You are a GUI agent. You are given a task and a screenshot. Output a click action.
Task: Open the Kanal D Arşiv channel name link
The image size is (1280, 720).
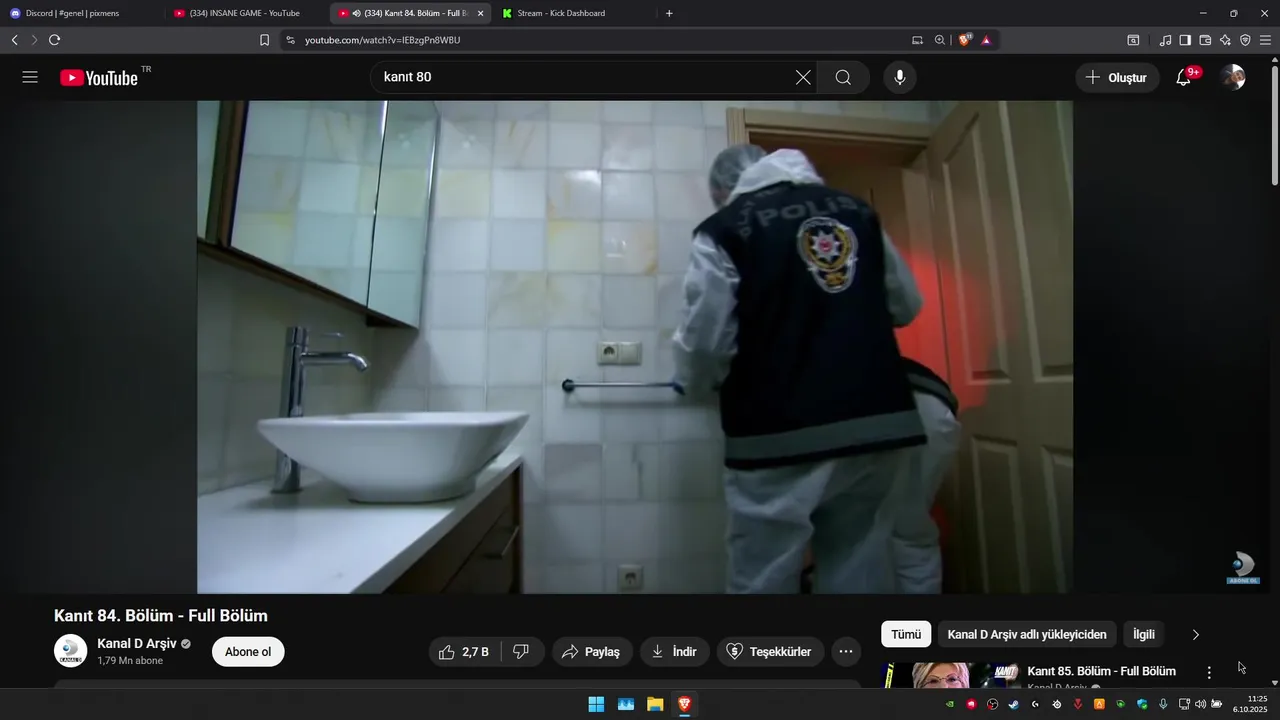tap(137, 643)
